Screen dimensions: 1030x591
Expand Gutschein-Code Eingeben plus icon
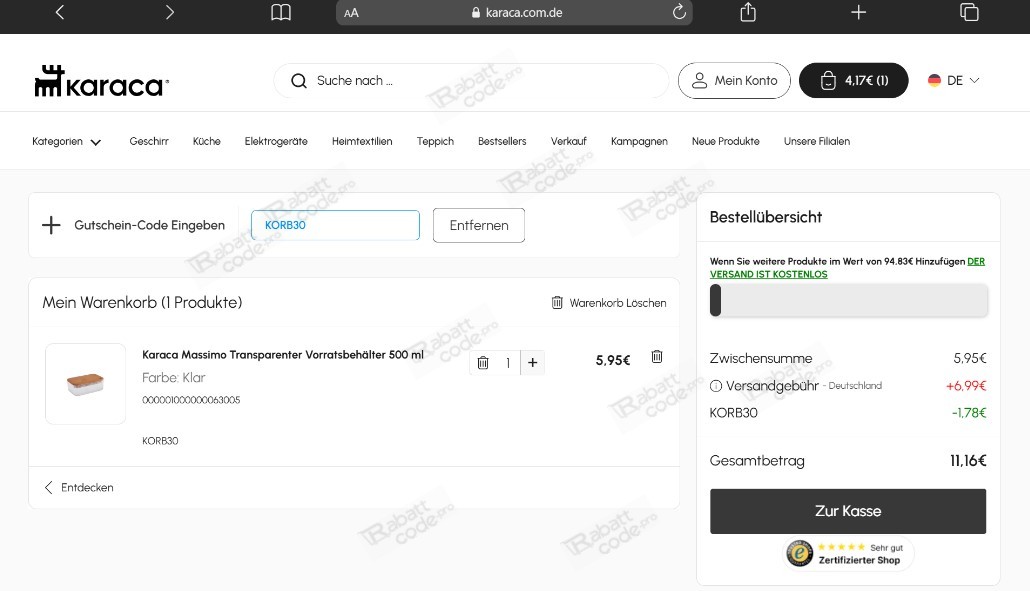[51, 225]
